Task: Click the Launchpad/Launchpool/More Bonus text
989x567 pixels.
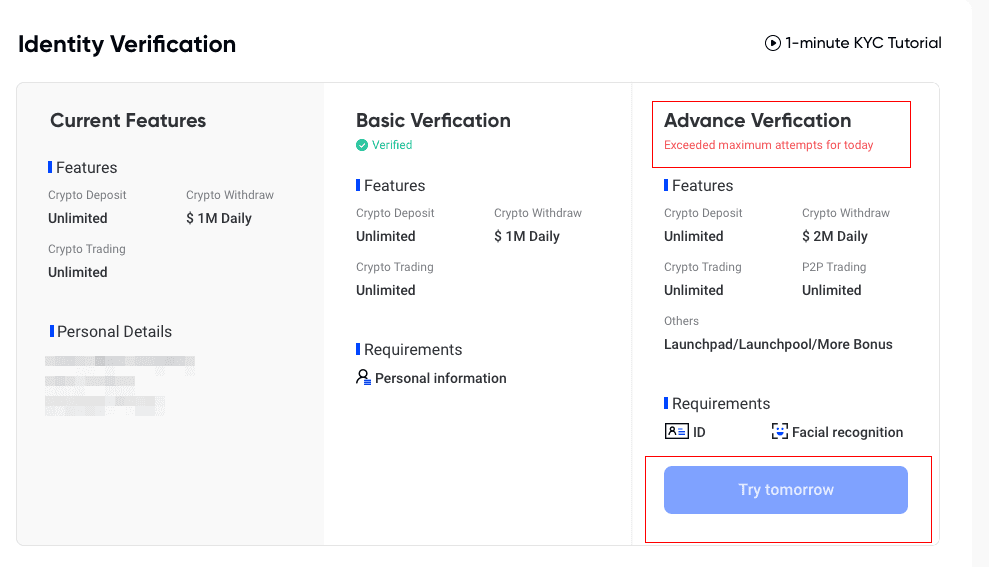Action: point(778,344)
